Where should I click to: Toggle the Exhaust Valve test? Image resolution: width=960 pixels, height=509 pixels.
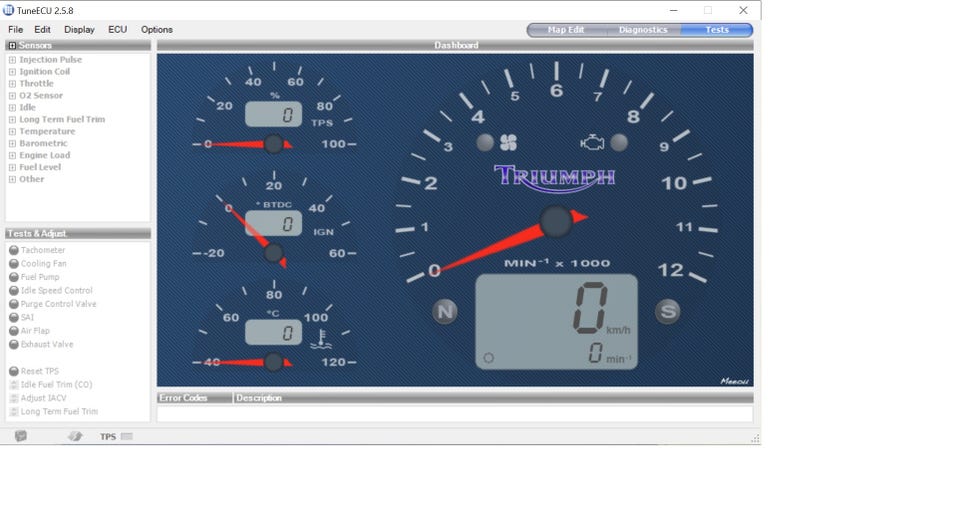14,344
